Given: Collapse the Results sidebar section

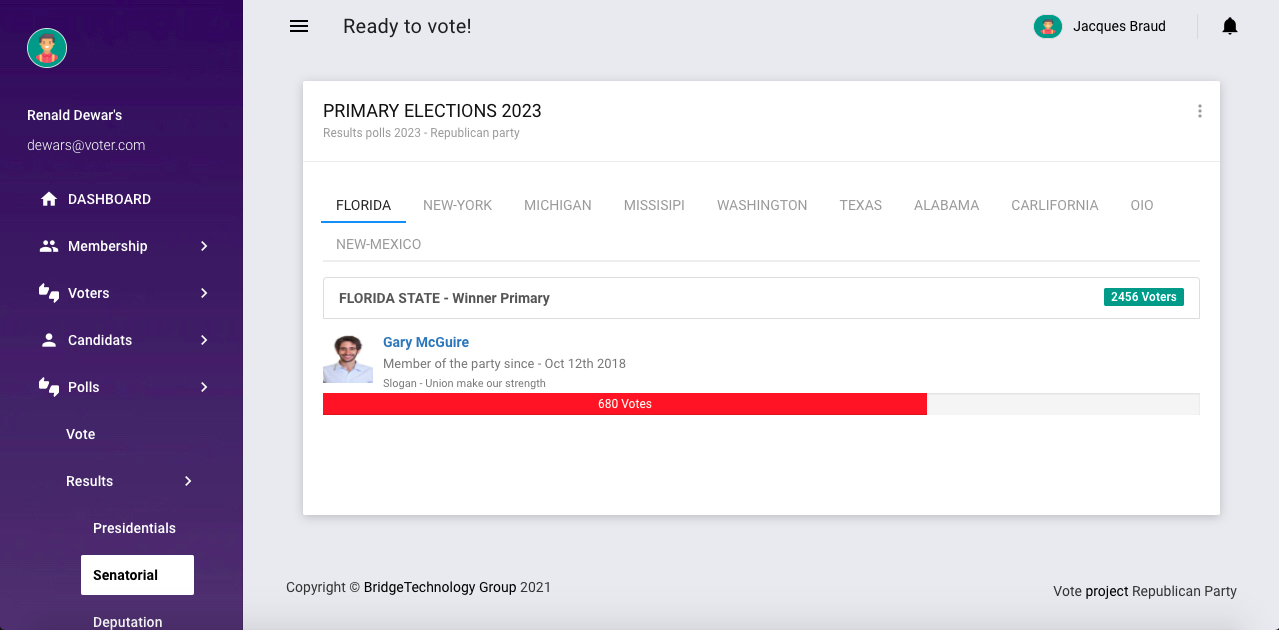Looking at the screenshot, I should (x=188, y=481).
